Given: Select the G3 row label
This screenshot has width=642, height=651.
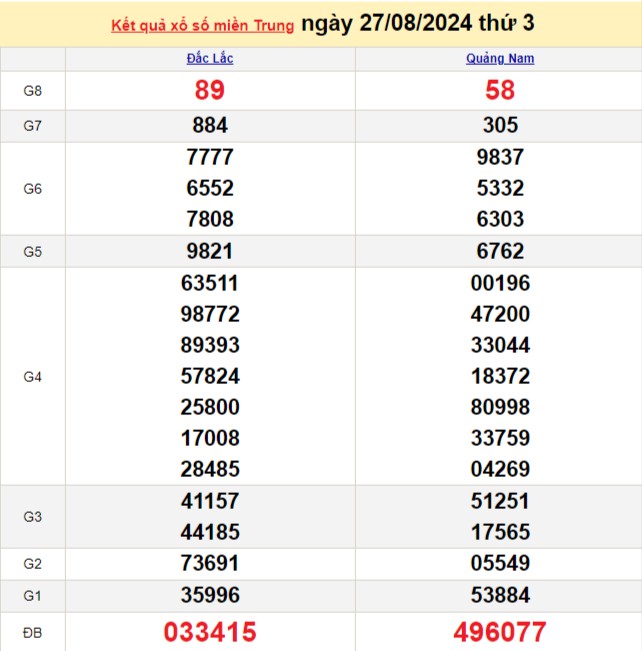Looking at the screenshot, I should coord(32,517).
